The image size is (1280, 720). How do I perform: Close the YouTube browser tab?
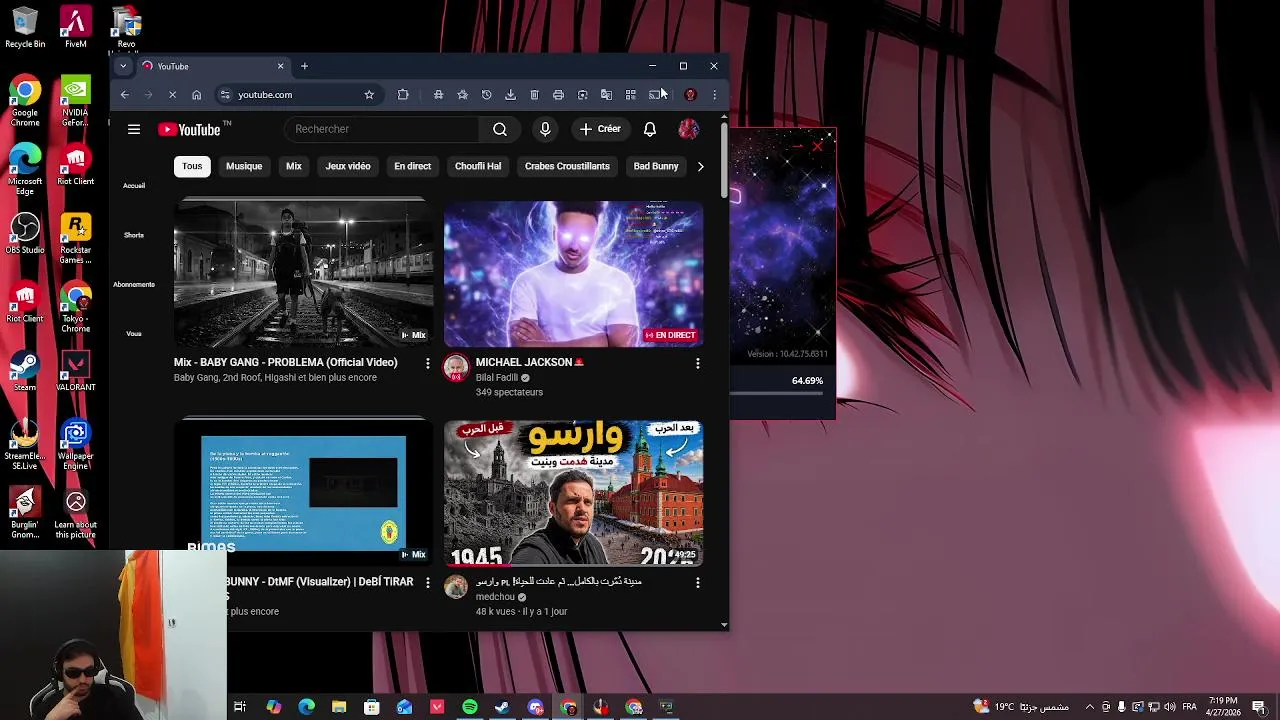[280, 66]
